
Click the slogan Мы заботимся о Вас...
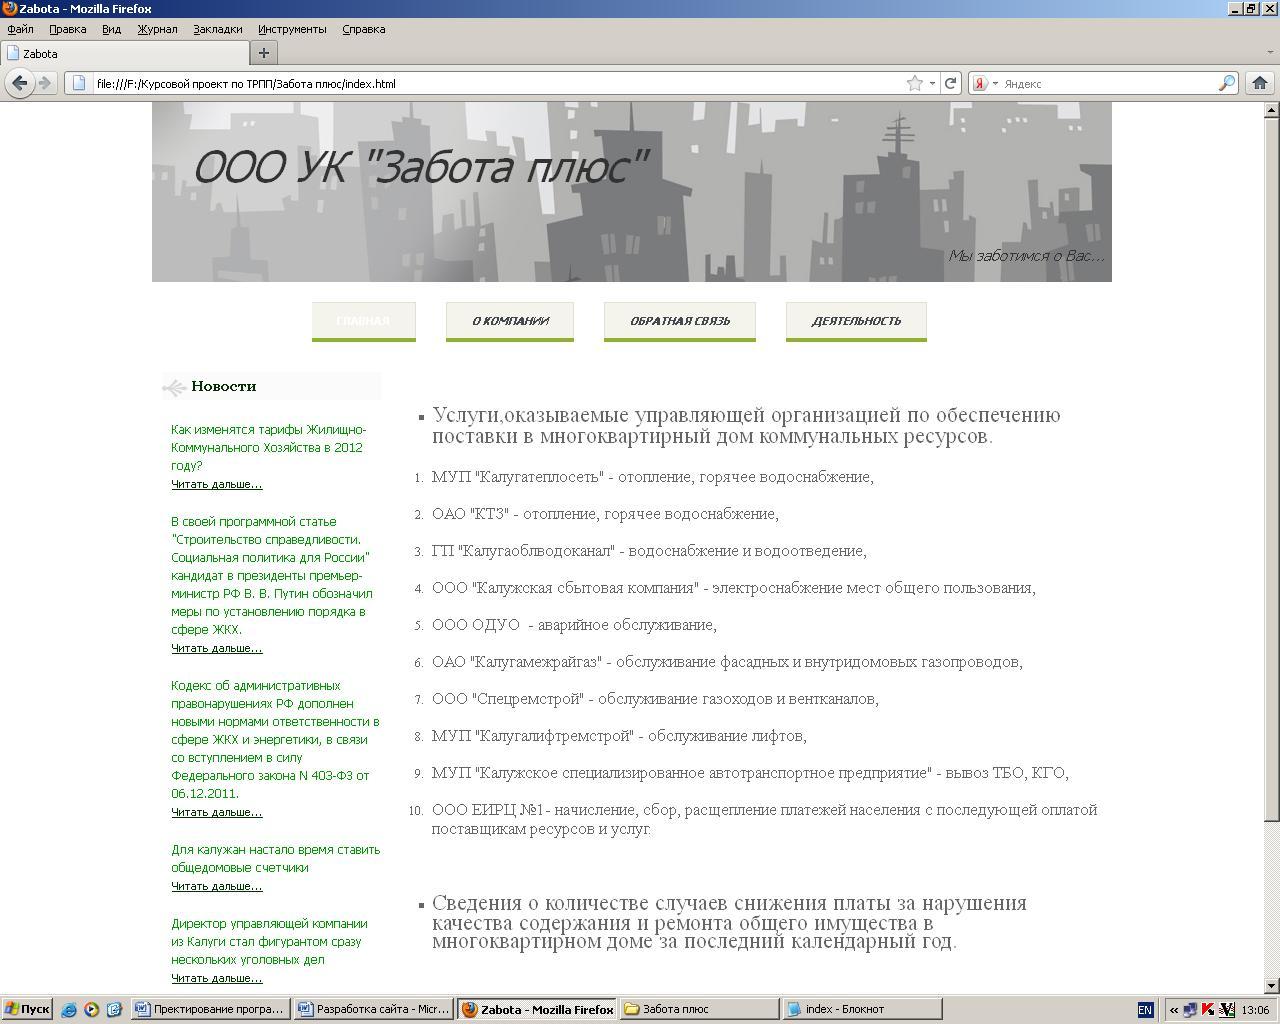coord(1026,256)
